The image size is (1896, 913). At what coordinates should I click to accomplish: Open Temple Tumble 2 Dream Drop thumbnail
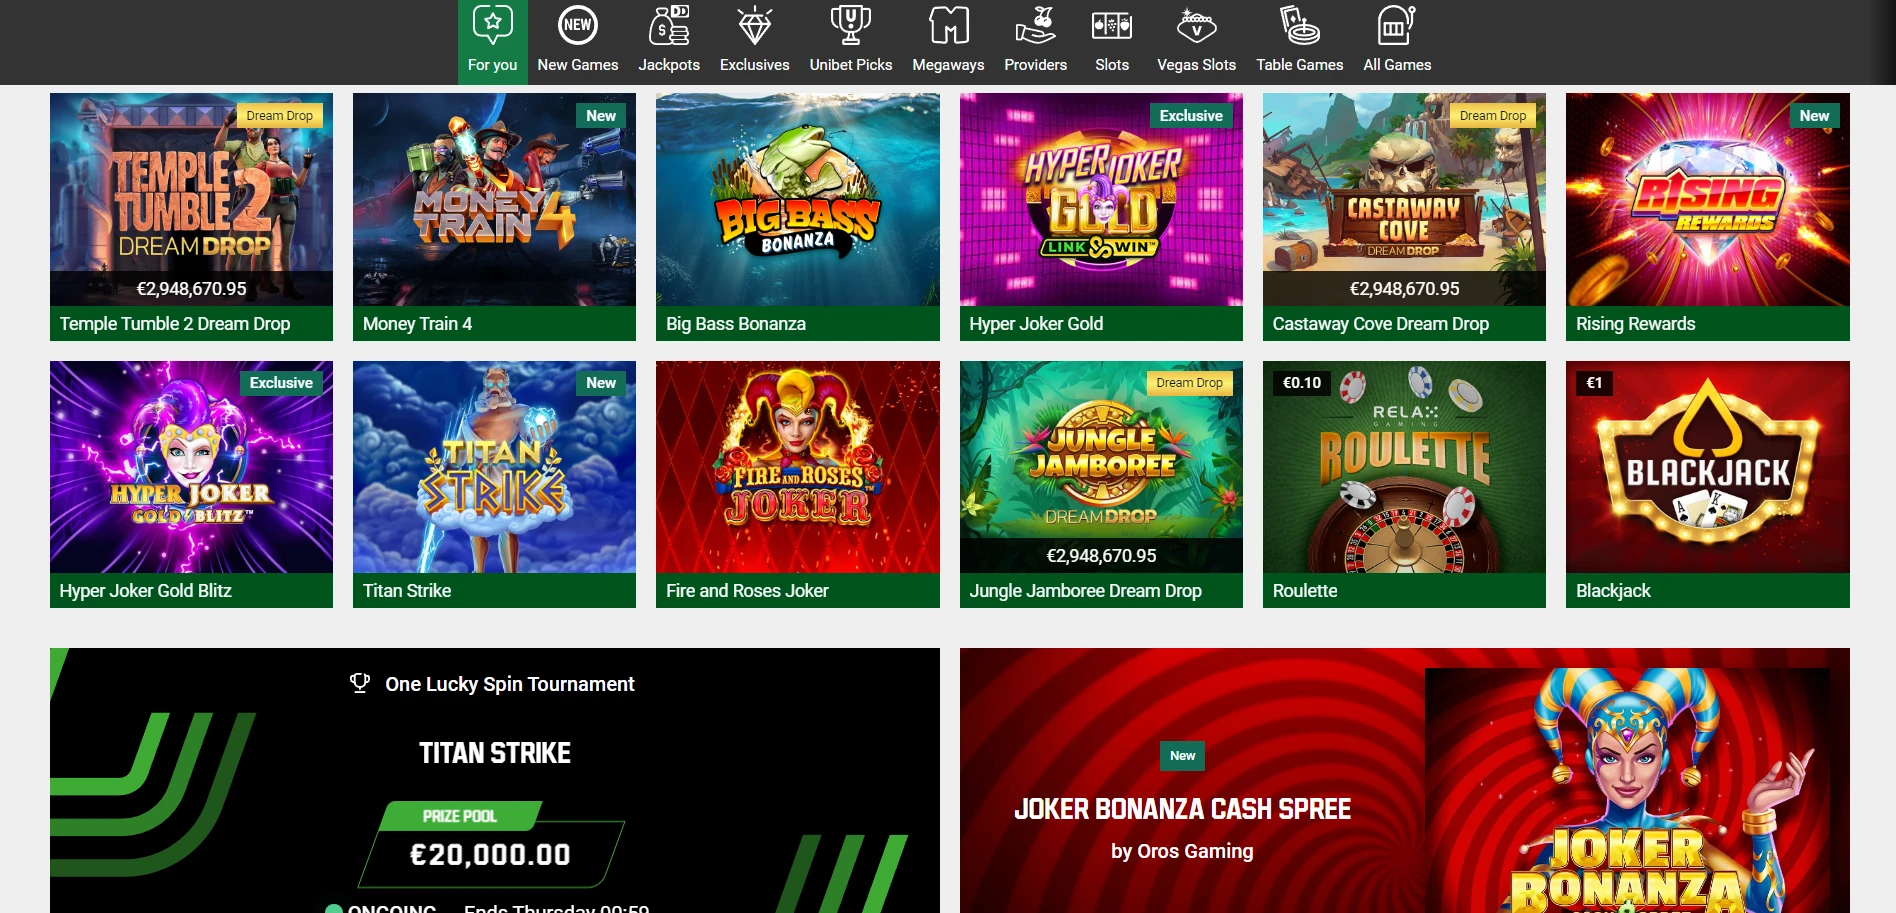point(191,199)
